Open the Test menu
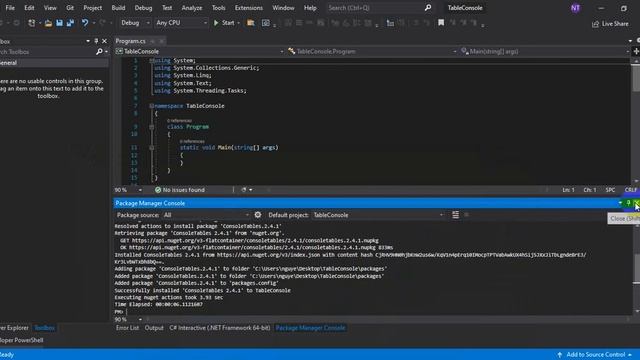Image resolution: width=640 pixels, height=360 pixels. (167, 8)
